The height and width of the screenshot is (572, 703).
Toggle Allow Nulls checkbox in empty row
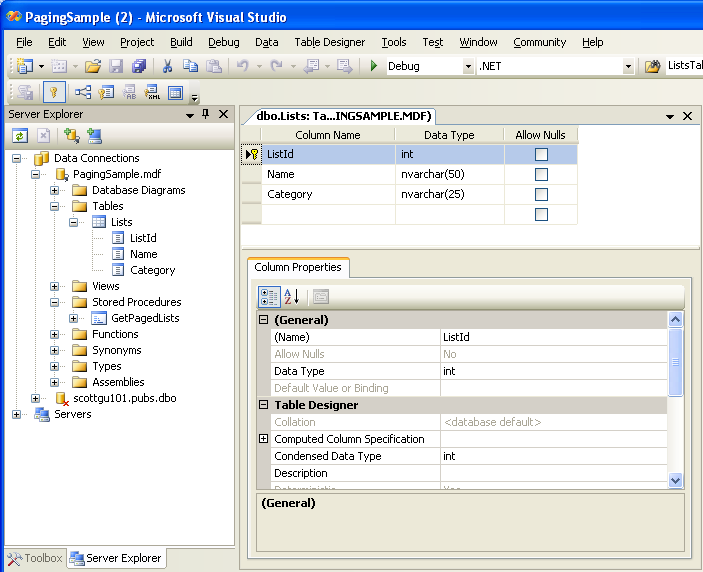(x=541, y=214)
